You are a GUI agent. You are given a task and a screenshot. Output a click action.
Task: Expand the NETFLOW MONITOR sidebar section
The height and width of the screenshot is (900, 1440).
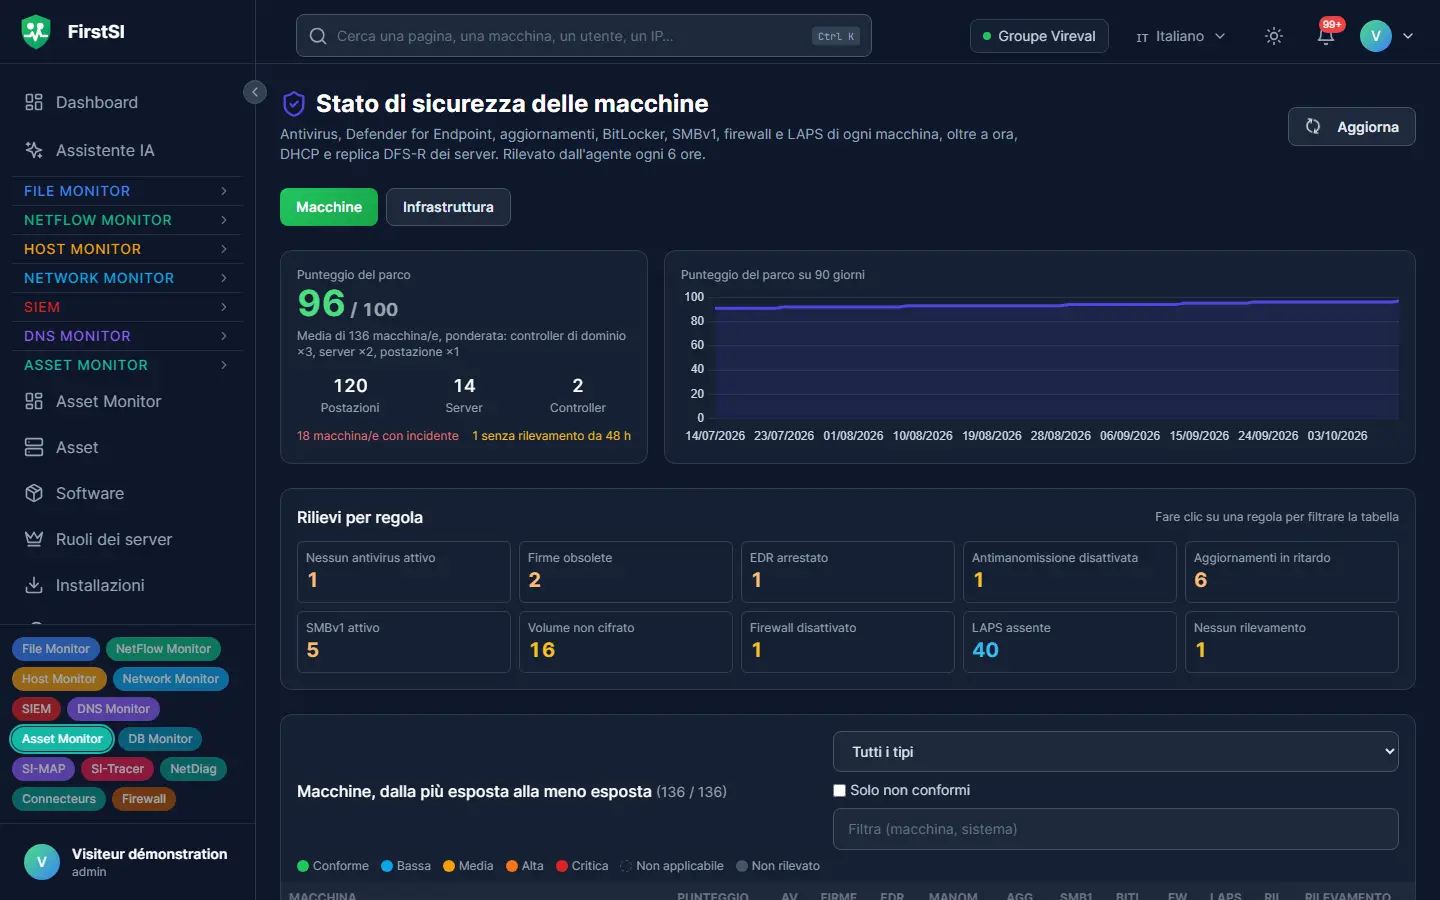(126, 220)
